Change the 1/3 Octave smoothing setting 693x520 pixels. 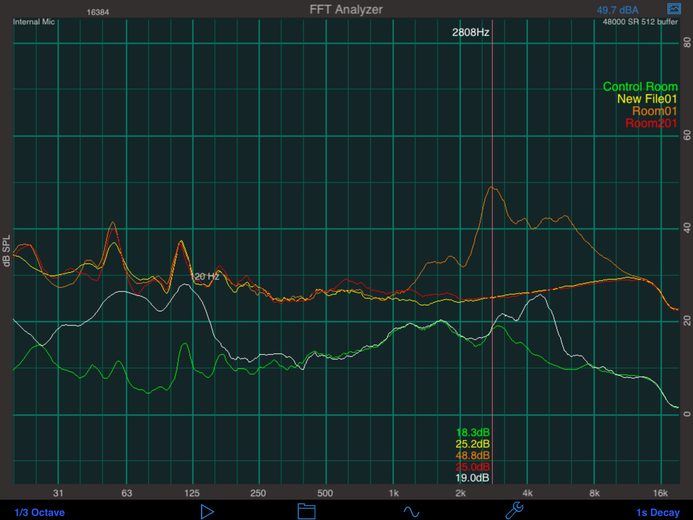click(x=39, y=512)
